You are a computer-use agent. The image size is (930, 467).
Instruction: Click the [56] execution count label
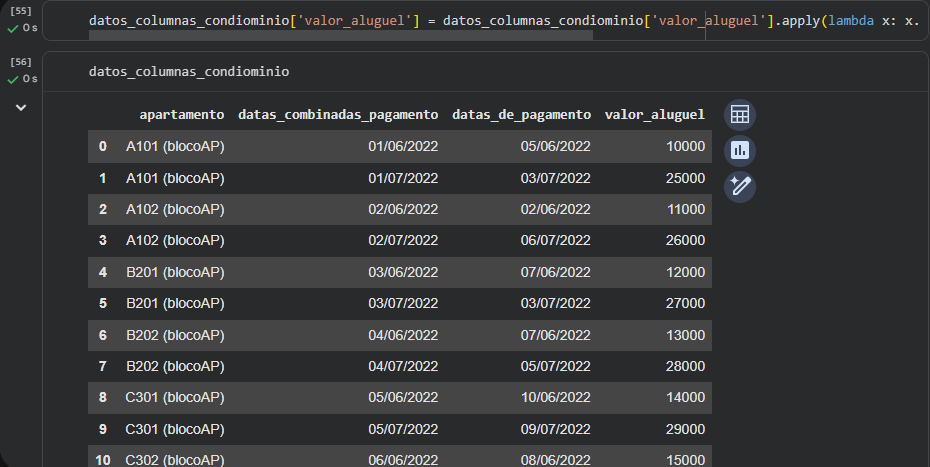(x=20, y=62)
